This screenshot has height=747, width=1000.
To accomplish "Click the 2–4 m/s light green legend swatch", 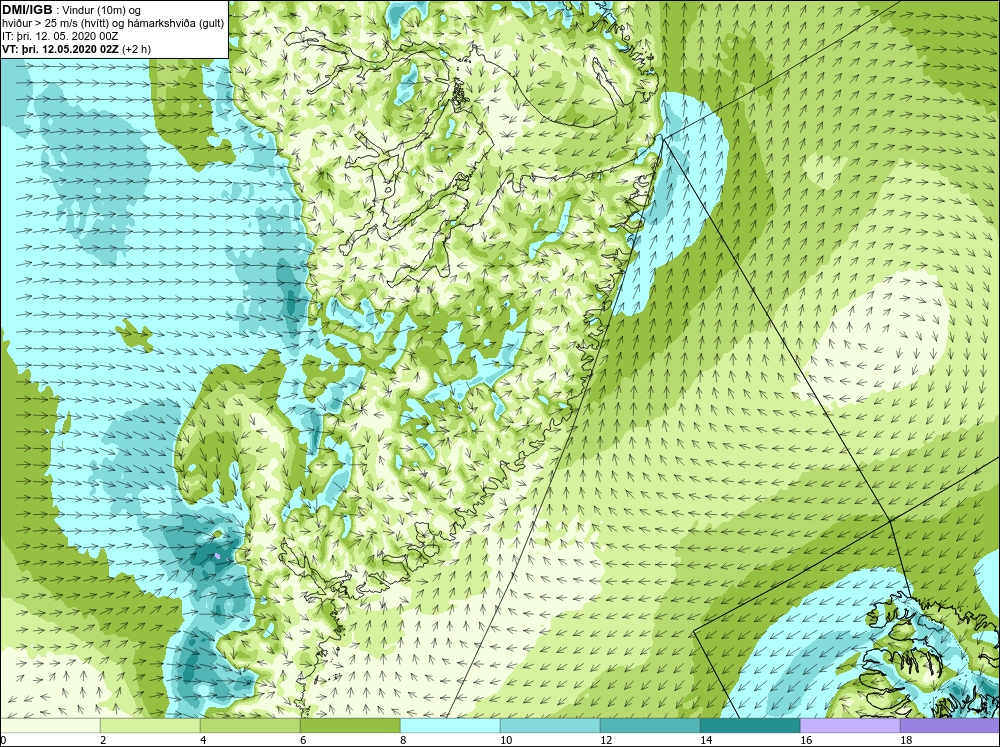I will coord(151,725).
